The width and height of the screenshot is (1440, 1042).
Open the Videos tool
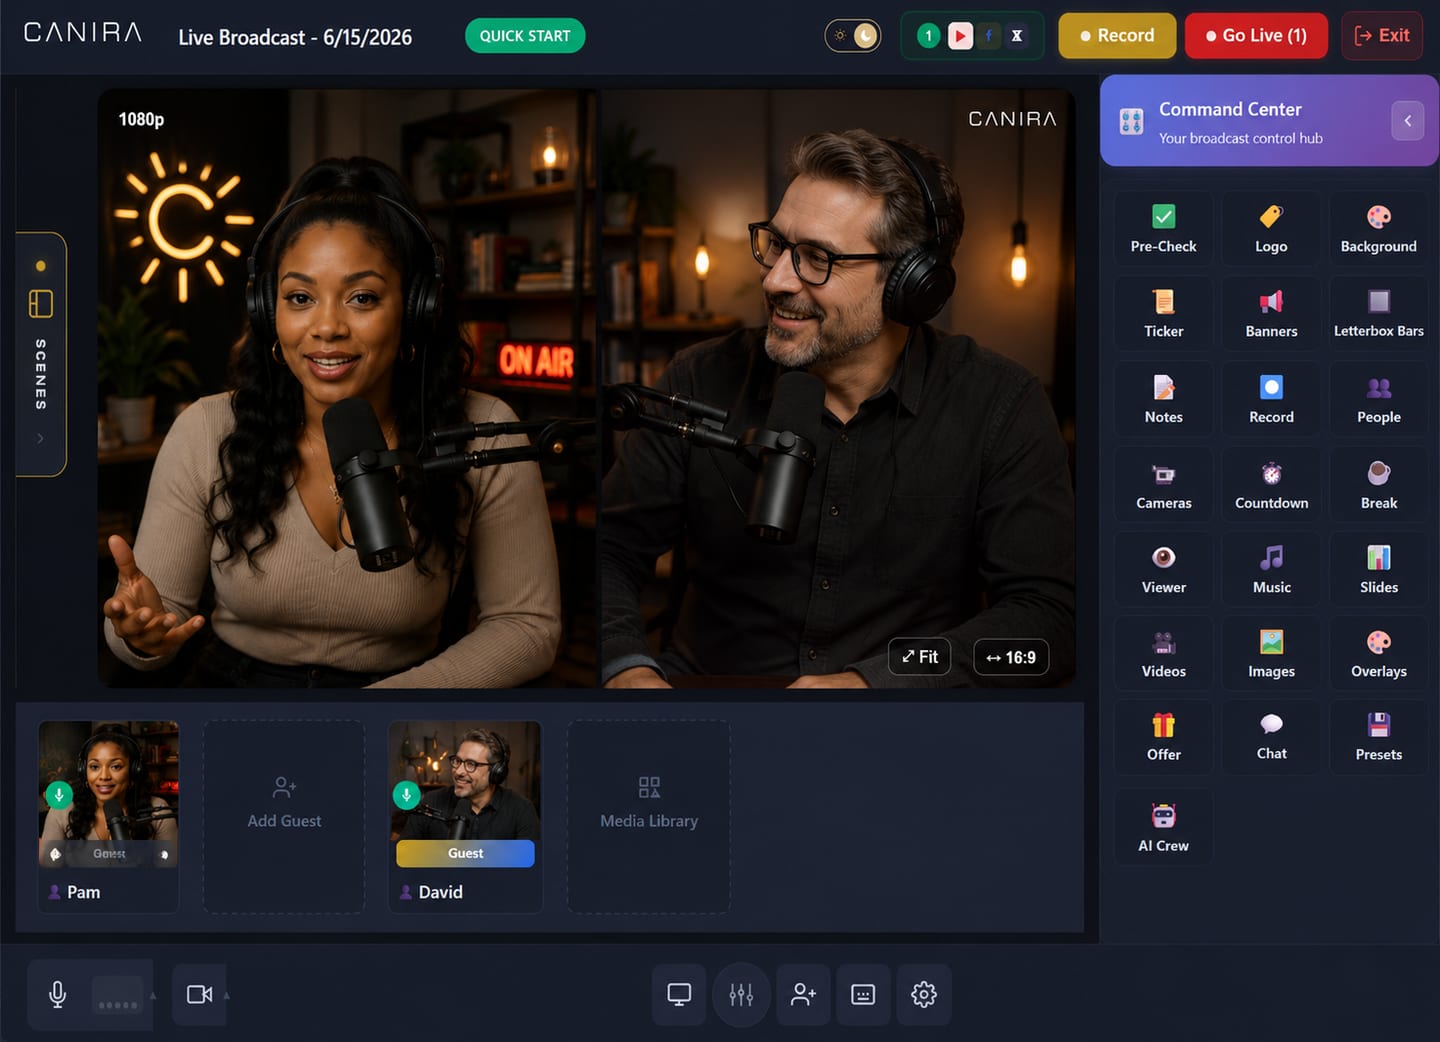1163,654
